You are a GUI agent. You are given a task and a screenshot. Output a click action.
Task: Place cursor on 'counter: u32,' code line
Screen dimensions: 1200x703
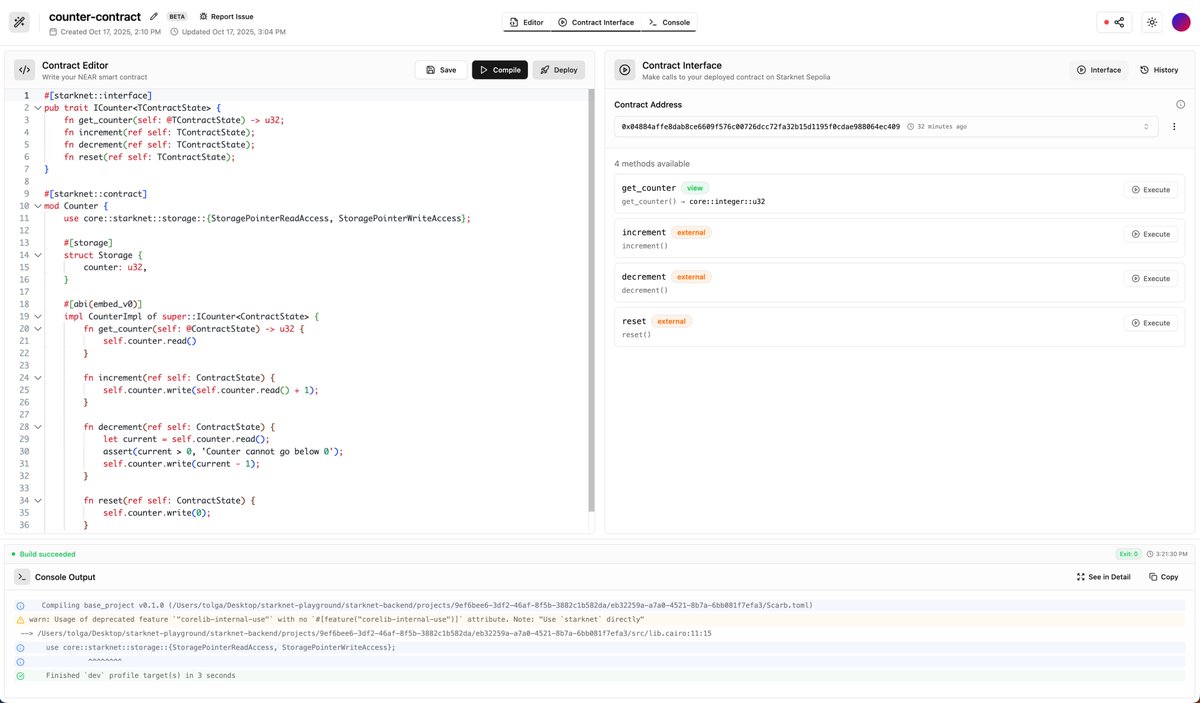[x=117, y=267]
